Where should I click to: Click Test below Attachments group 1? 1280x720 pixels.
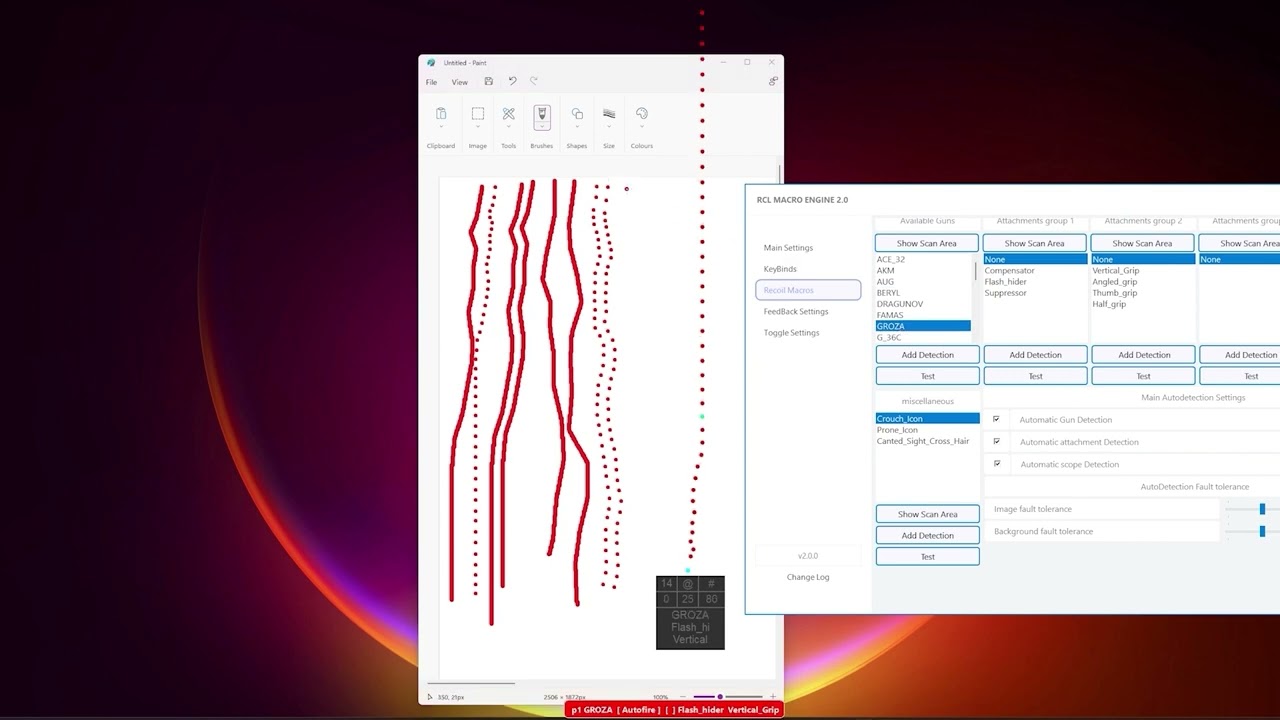click(1035, 376)
